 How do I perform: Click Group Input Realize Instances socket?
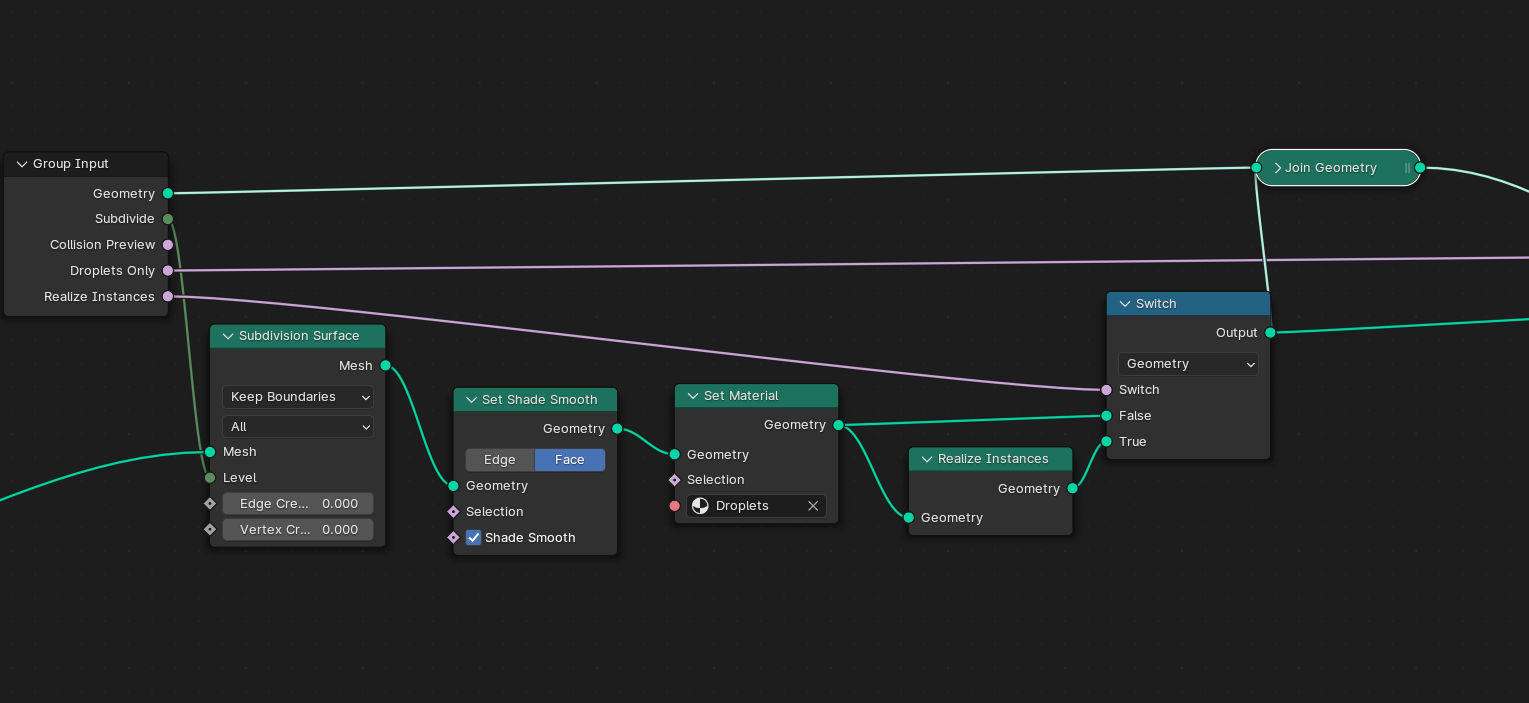[168, 297]
